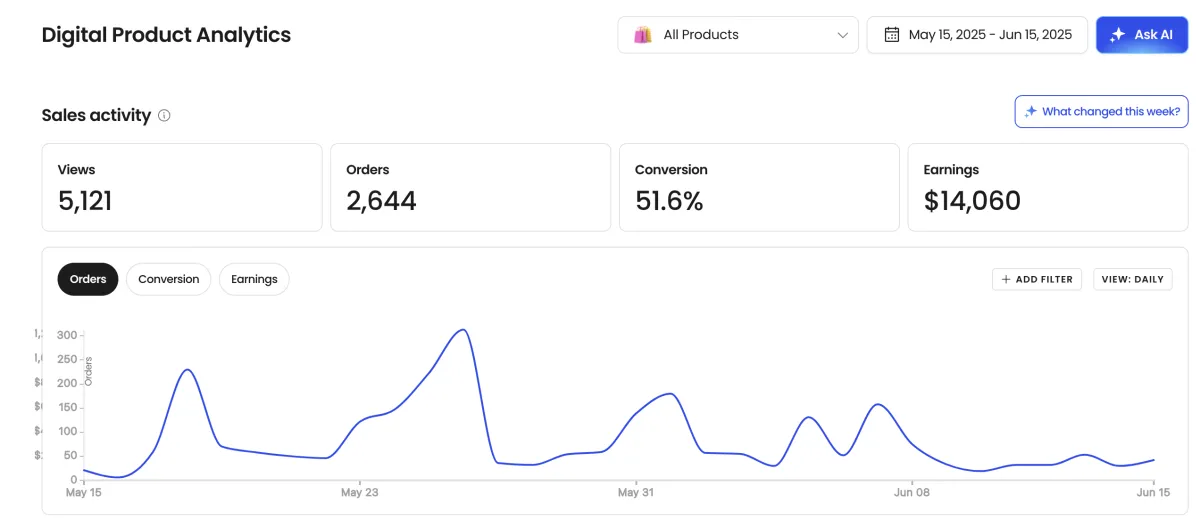Open the View: Daily granularity menu
Screen dimensions: 1200x518
pyautogui.click(x=1132, y=279)
